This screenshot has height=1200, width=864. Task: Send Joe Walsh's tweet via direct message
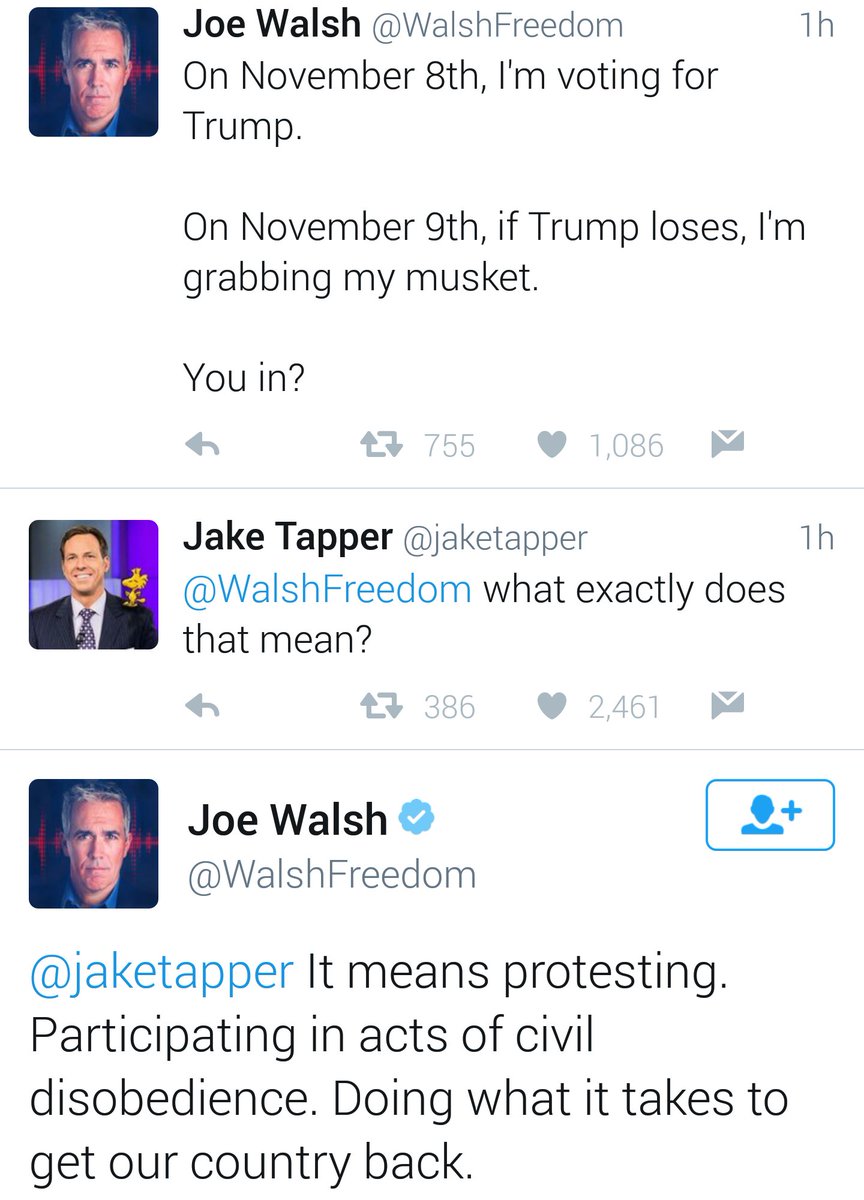[726, 443]
